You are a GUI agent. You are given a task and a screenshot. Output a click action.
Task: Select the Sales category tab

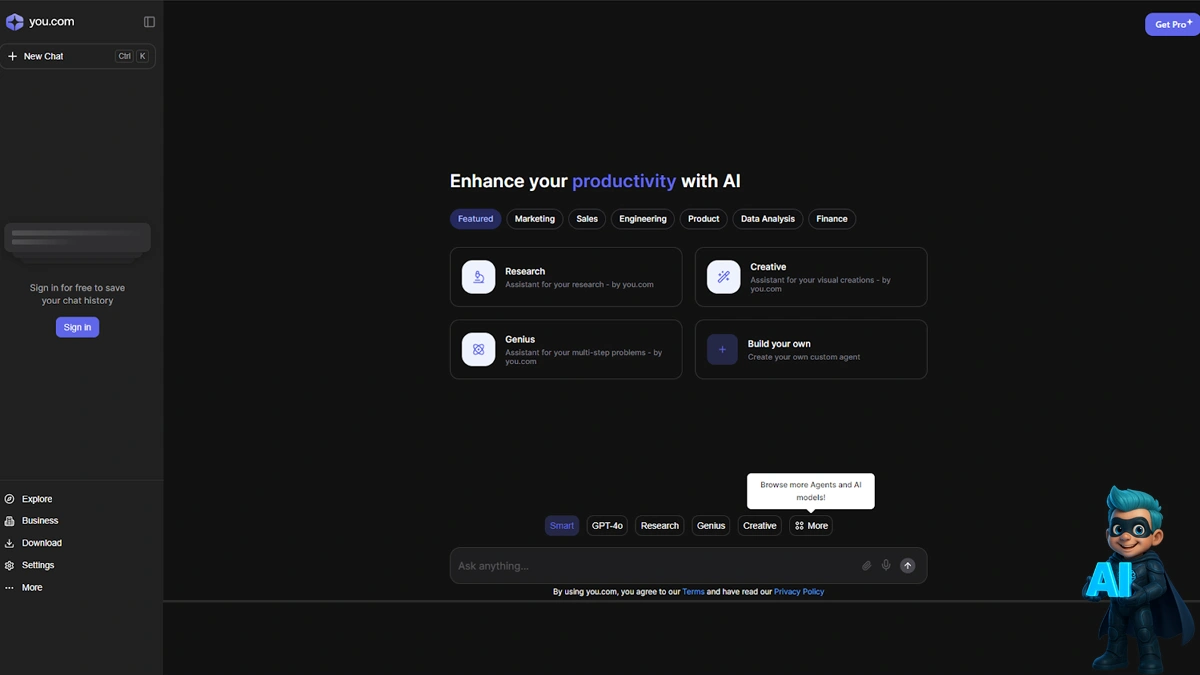(587, 219)
